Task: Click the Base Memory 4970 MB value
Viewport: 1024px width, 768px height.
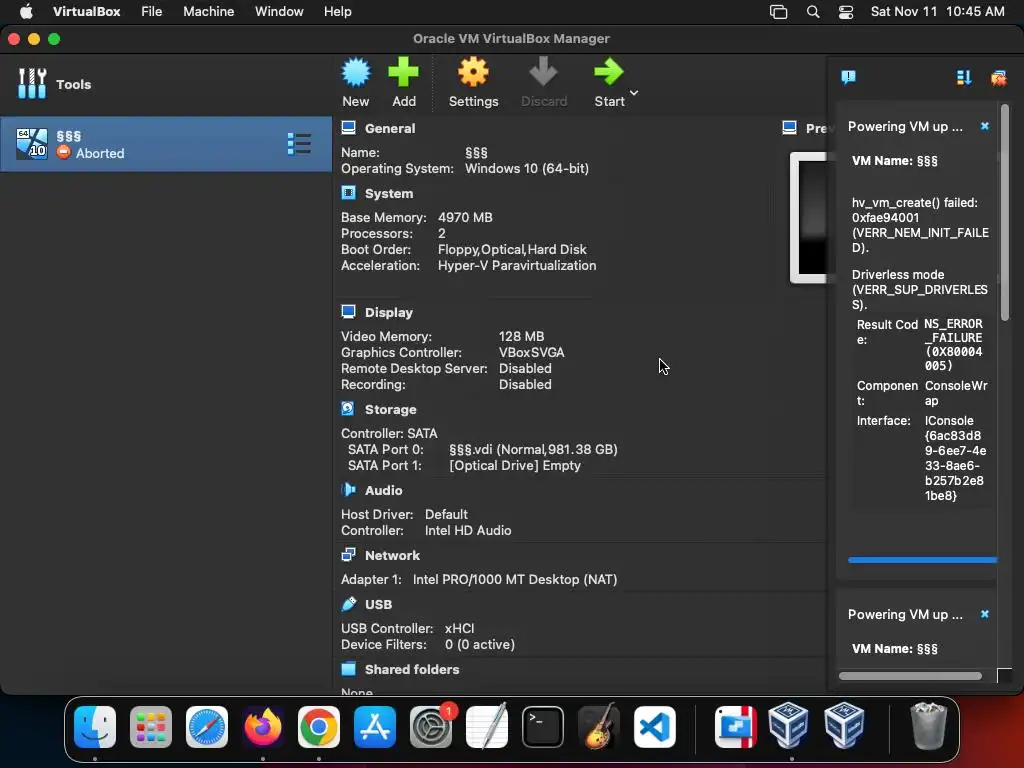Action: (465, 217)
